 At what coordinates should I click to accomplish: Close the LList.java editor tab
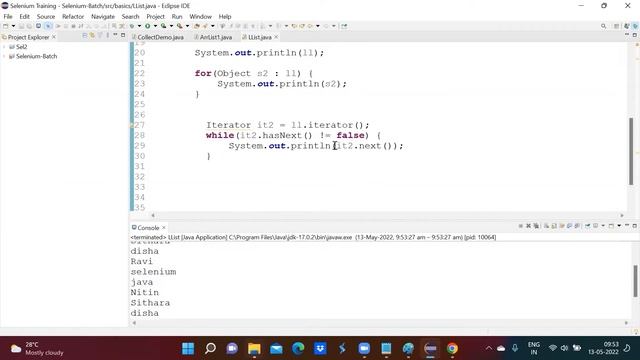(276, 37)
